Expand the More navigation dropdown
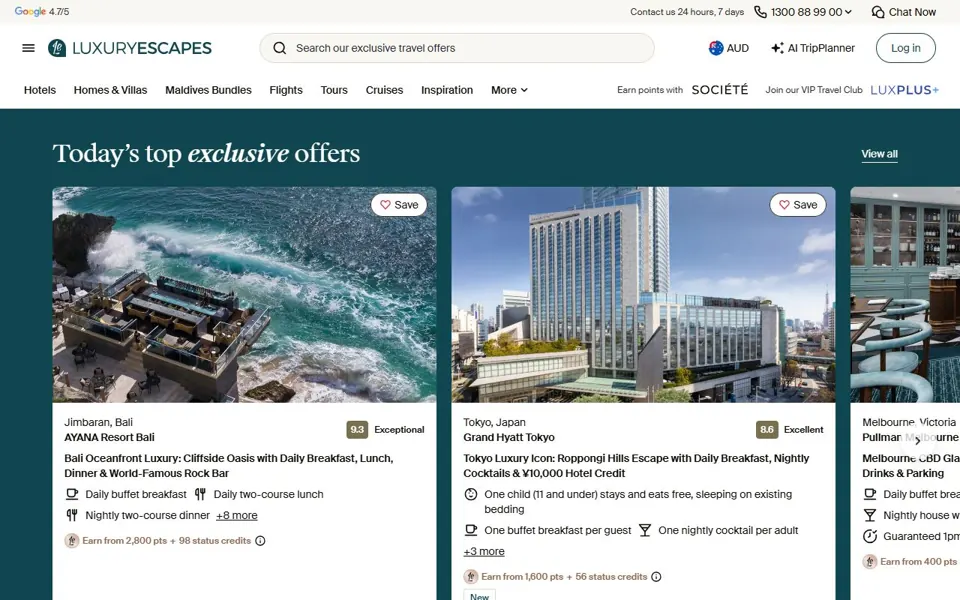 click(x=509, y=90)
